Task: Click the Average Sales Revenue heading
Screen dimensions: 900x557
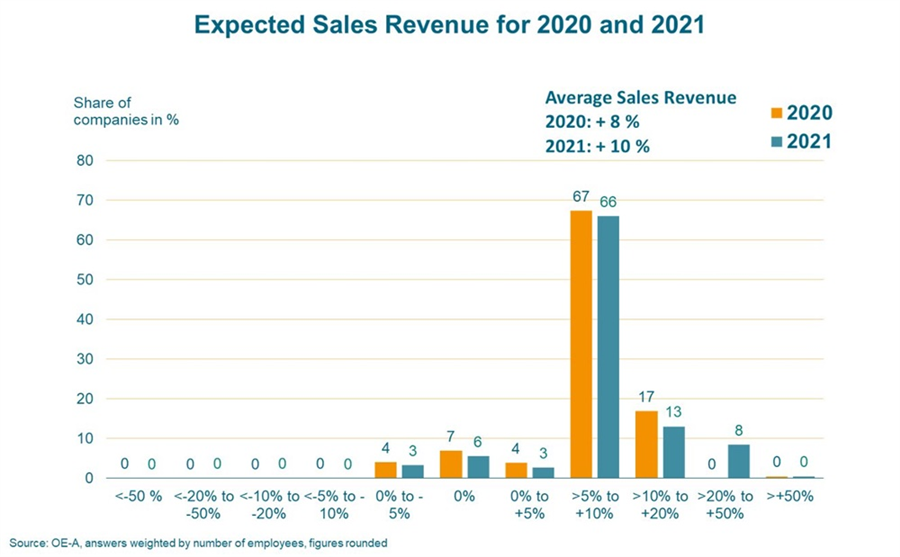Action: click(x=641, y=98)
